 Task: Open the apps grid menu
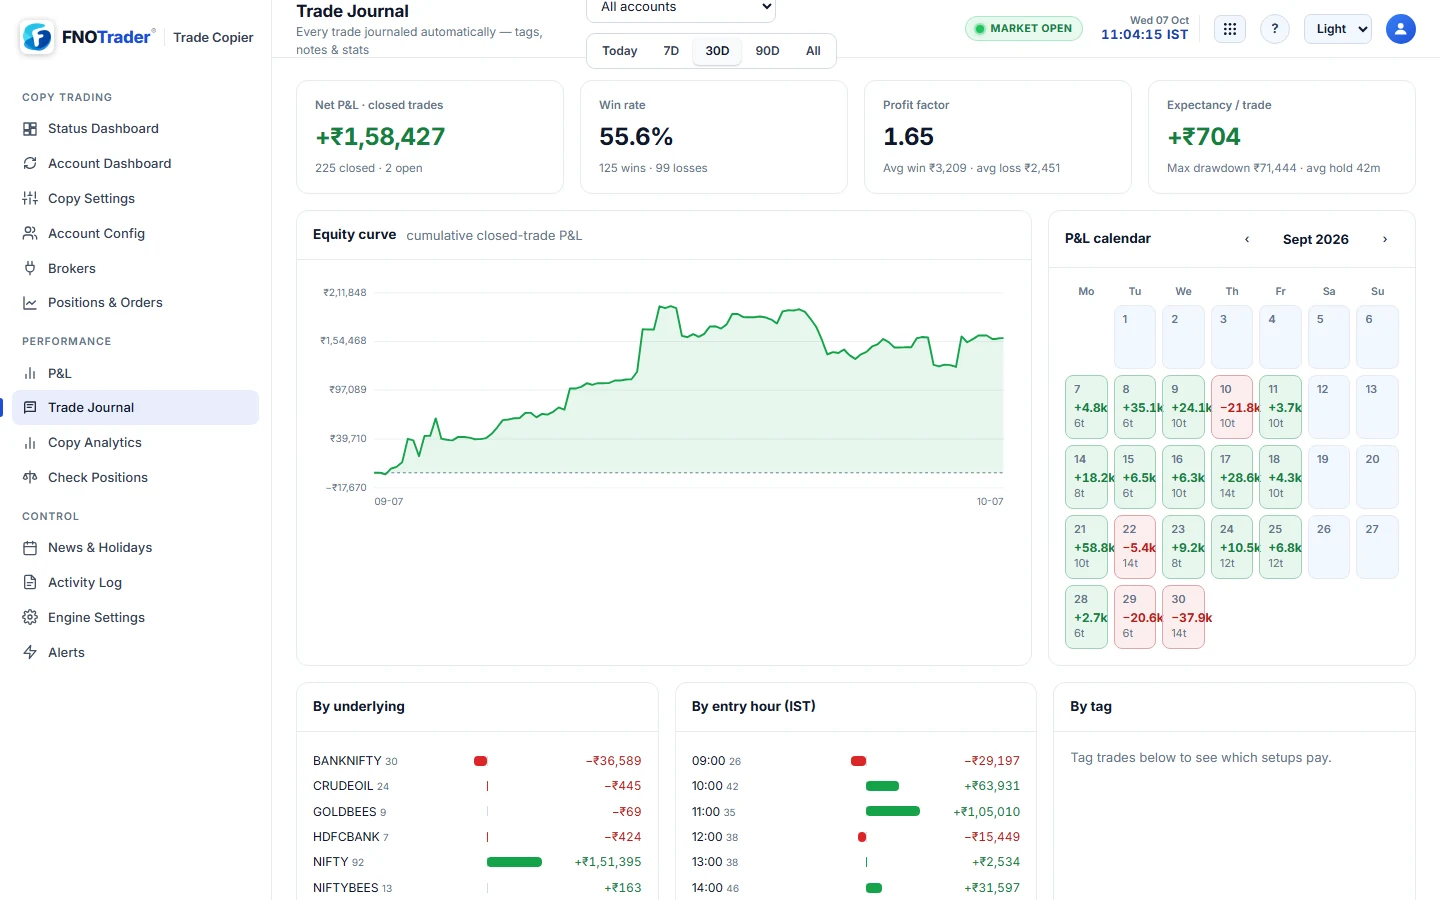tap(1230, 29)
